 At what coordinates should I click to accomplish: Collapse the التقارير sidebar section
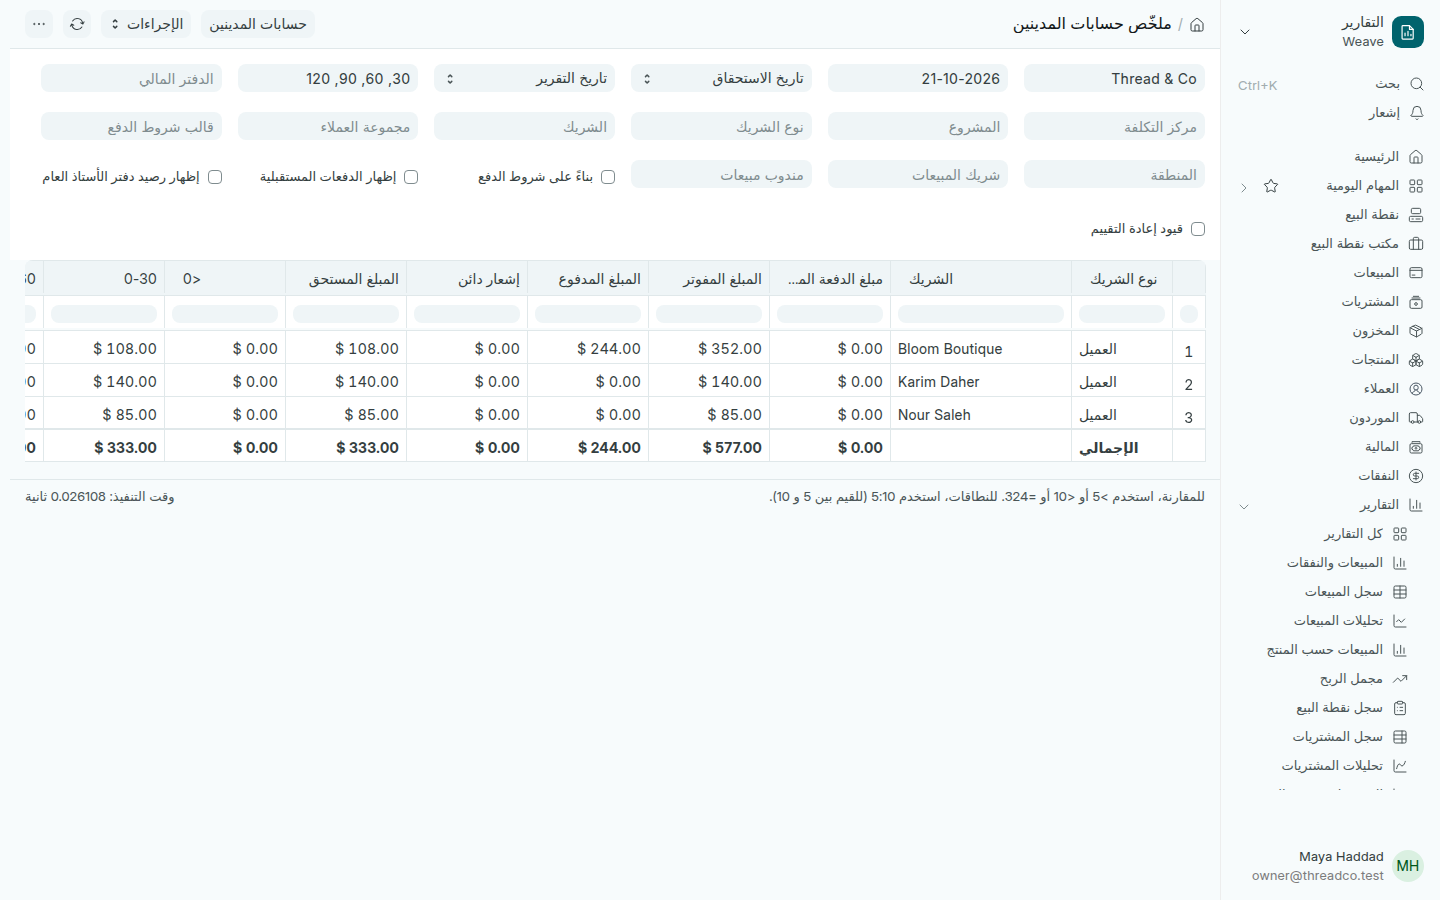[x=1244, y=506]
